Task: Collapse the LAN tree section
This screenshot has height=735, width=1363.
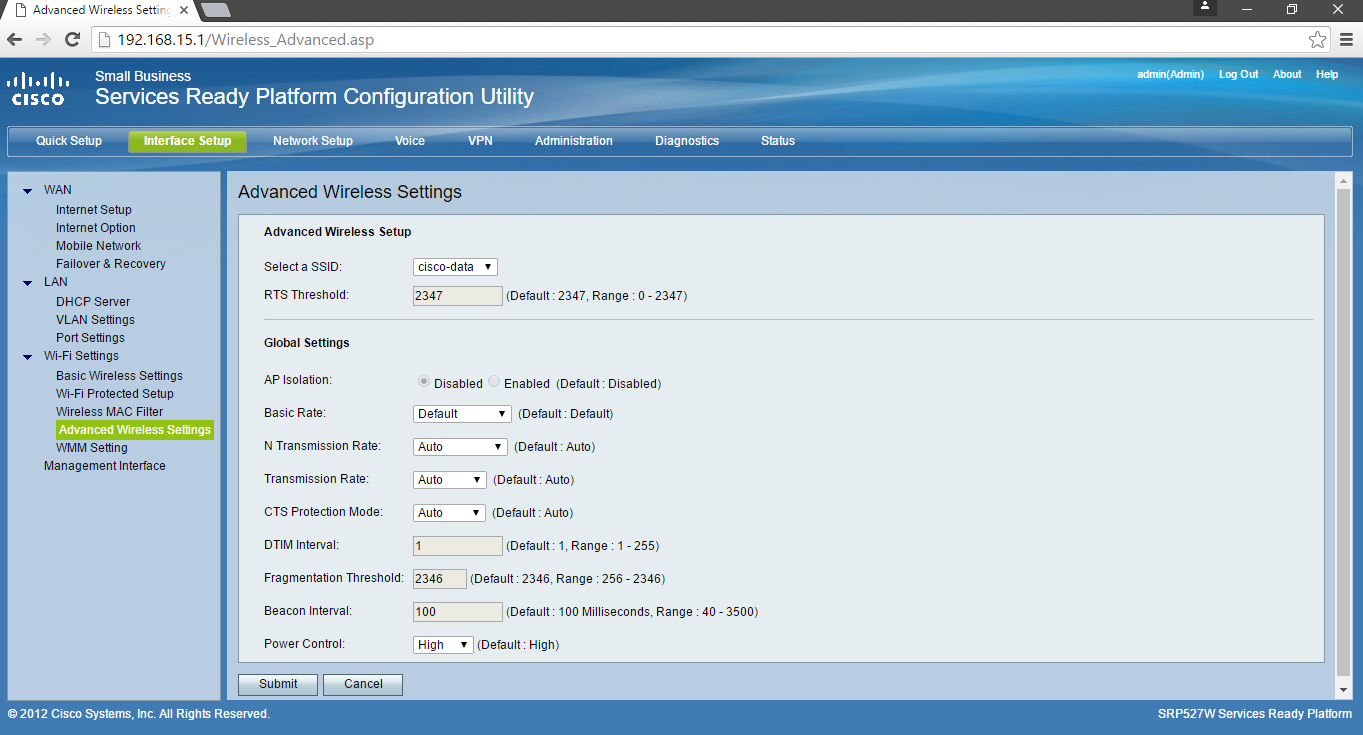Action: 28,283
